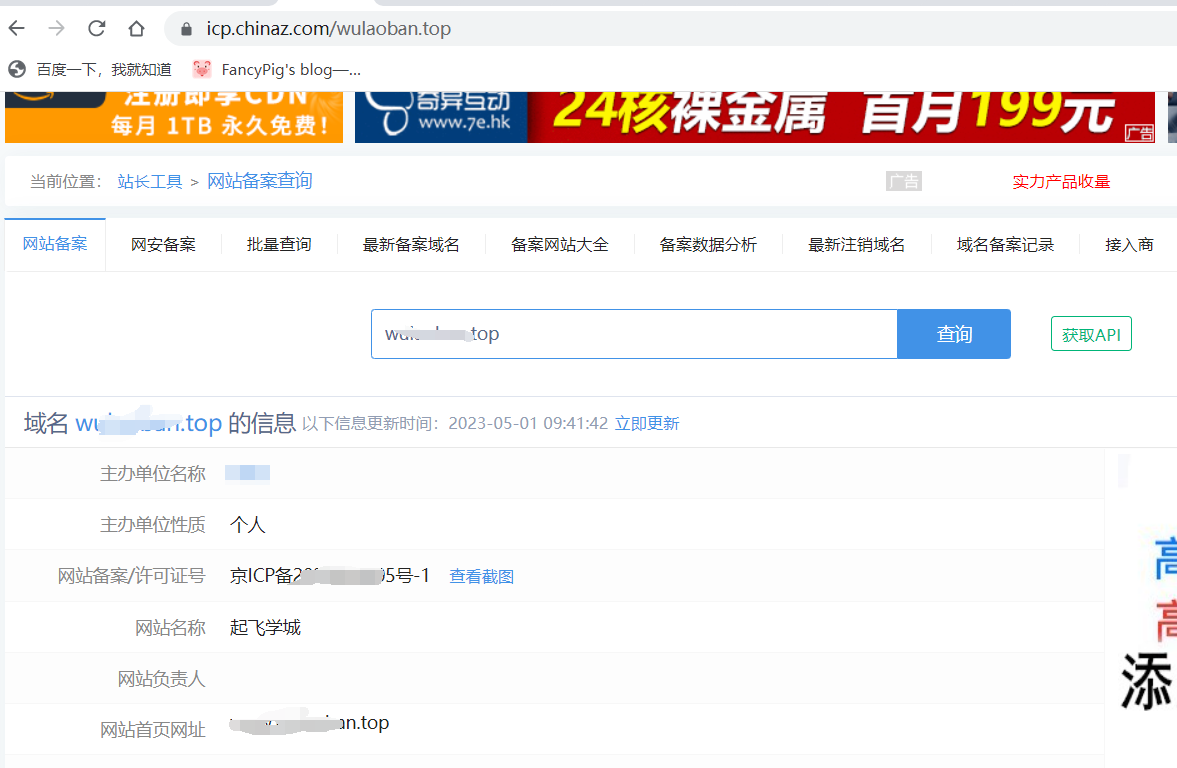Open 备案数据分析 tab

click(708, 245)
